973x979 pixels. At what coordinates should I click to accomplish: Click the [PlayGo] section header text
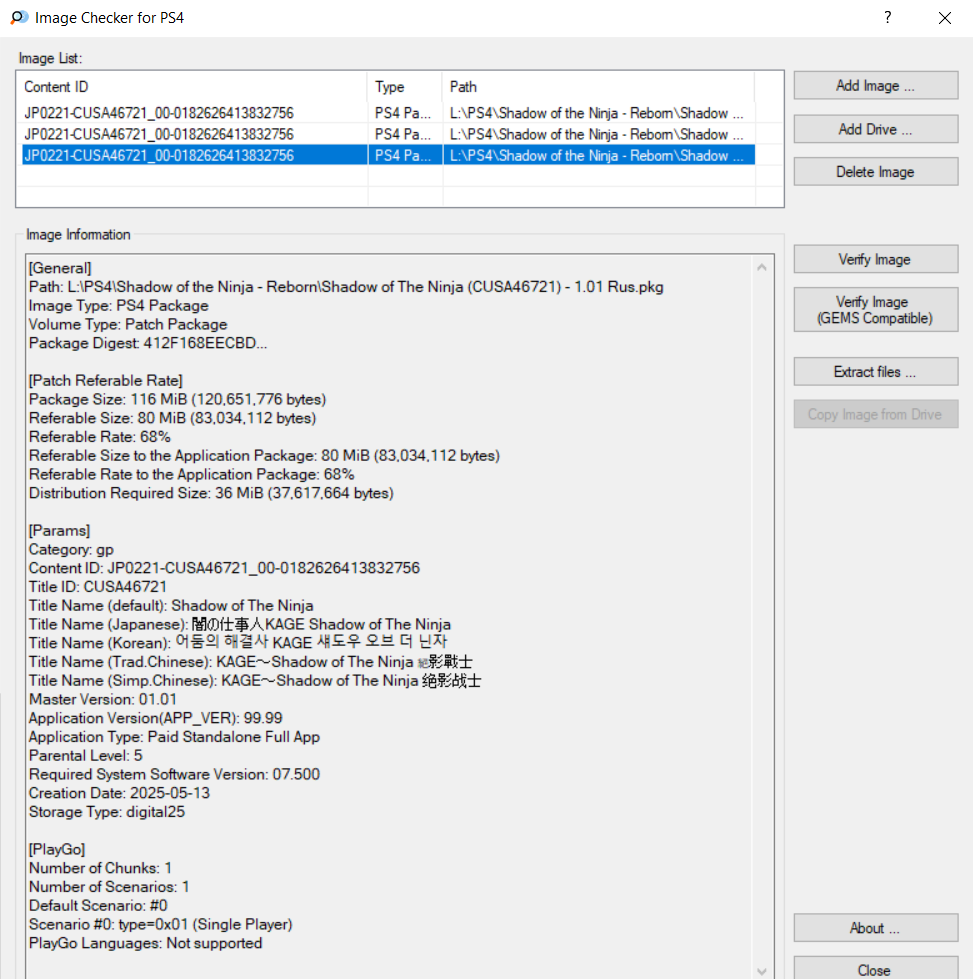[57, 849]
